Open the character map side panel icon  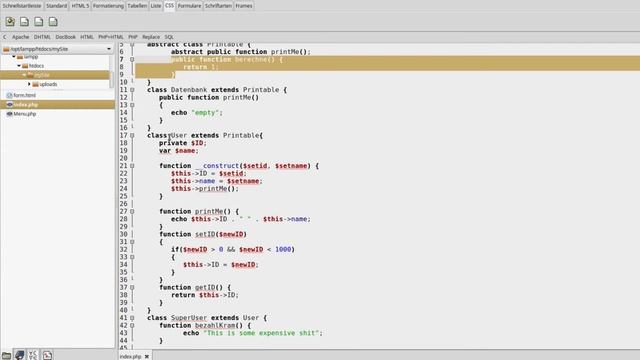33,355
